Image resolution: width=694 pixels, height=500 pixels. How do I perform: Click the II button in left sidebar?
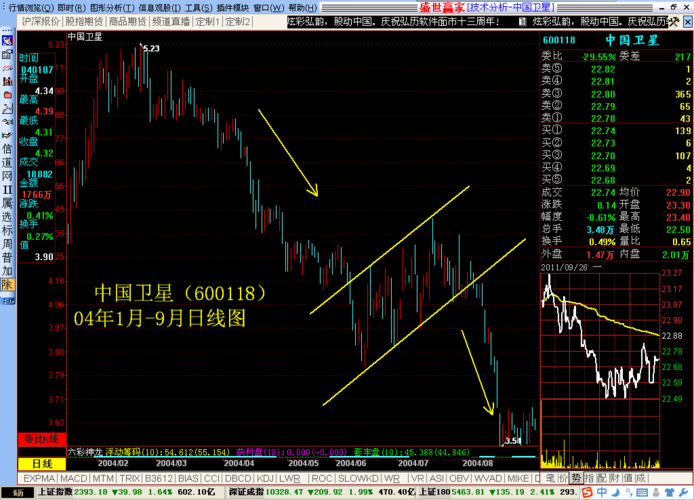pos(7,189)
